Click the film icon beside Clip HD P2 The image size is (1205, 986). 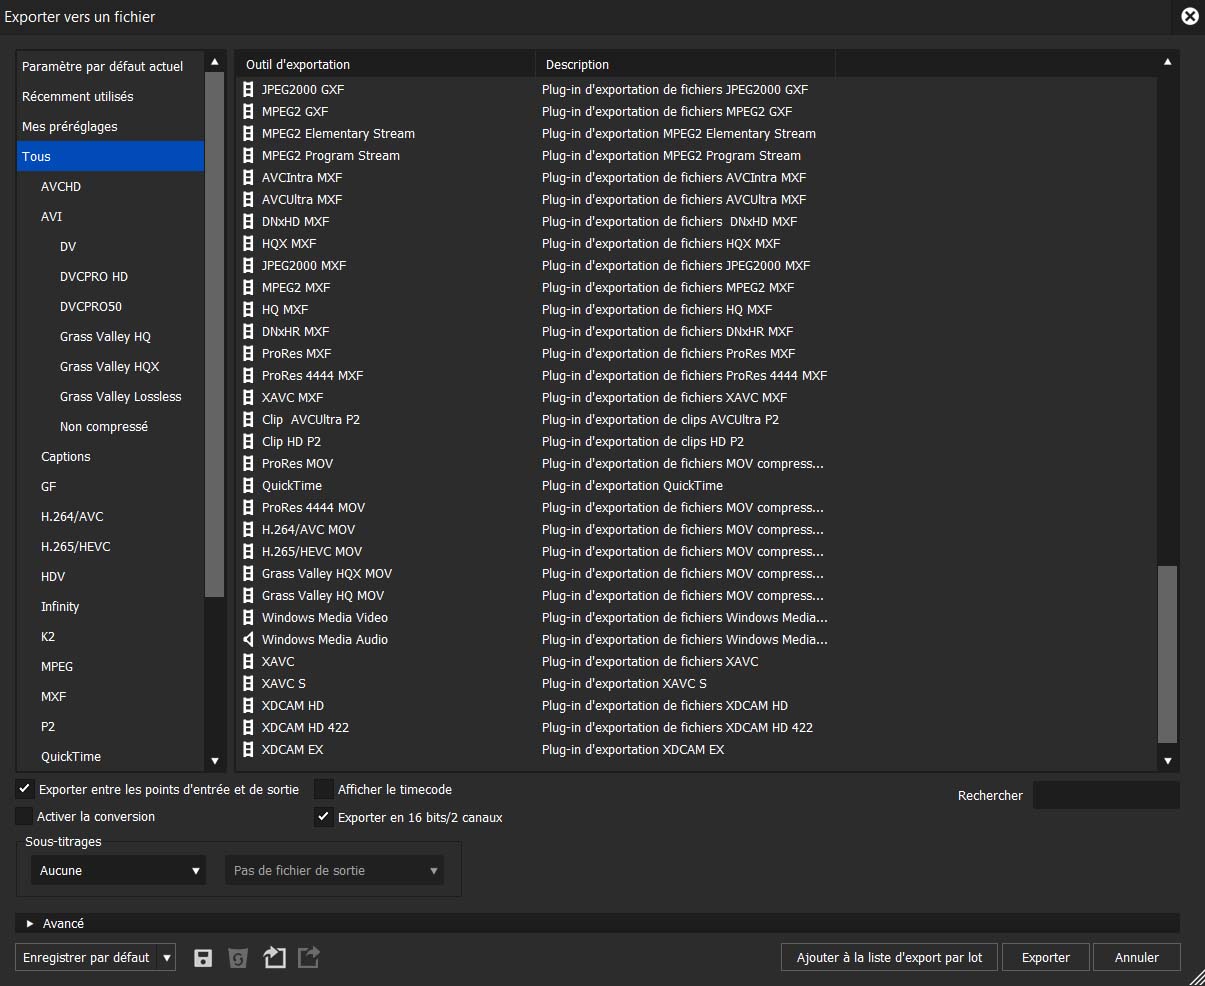(x=248, y=441)
